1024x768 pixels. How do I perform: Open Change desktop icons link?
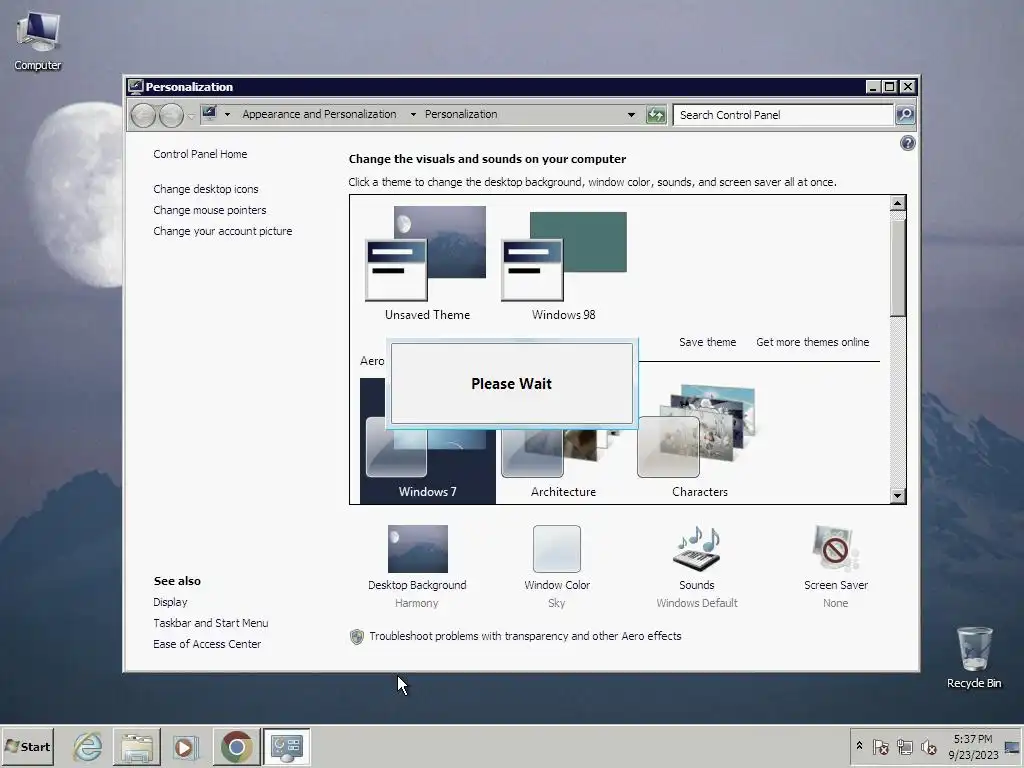click(x=206, y=189)
